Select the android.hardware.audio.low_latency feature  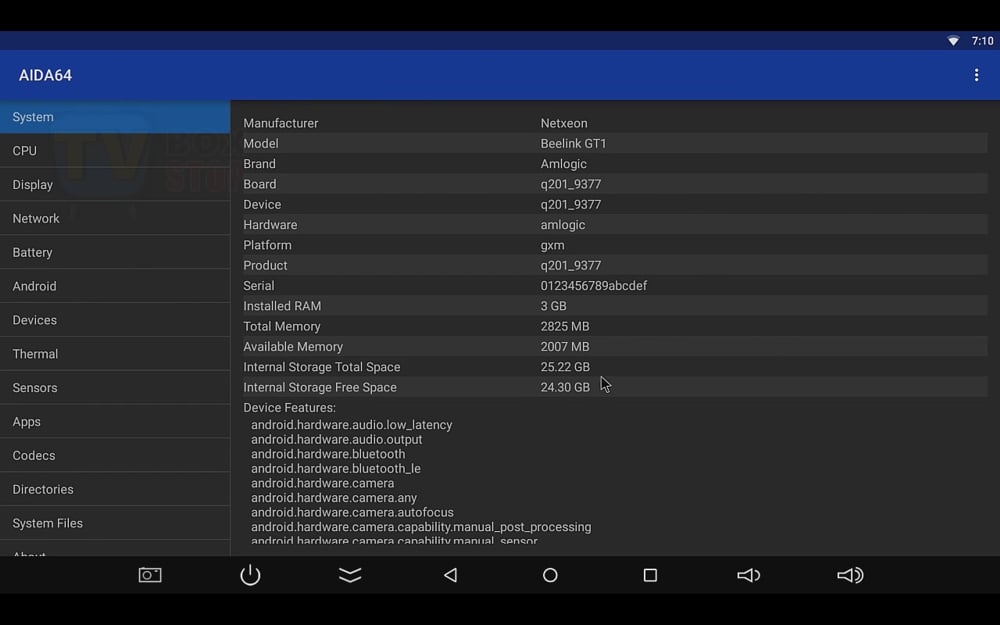point(351,425)
